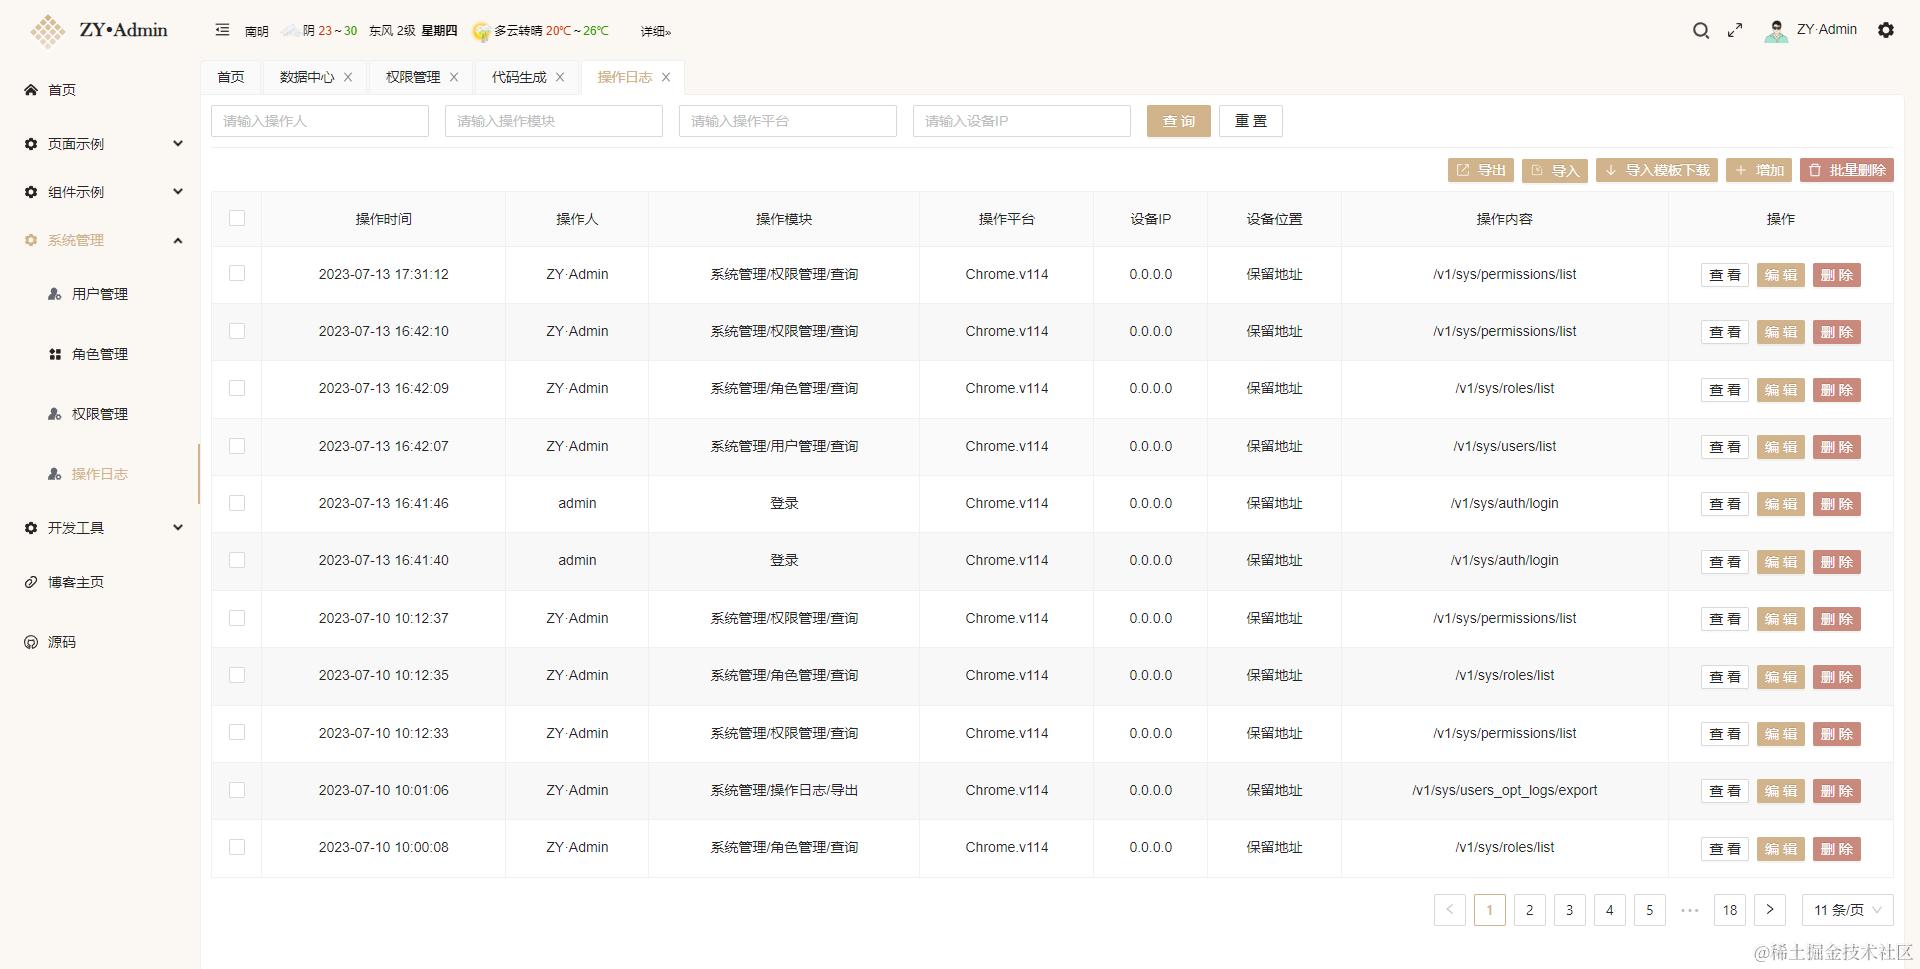This screenshot has width=1920, height=969.
Task: Click inside the 请输入操作人 input field
Action: [x=320, y=121]
